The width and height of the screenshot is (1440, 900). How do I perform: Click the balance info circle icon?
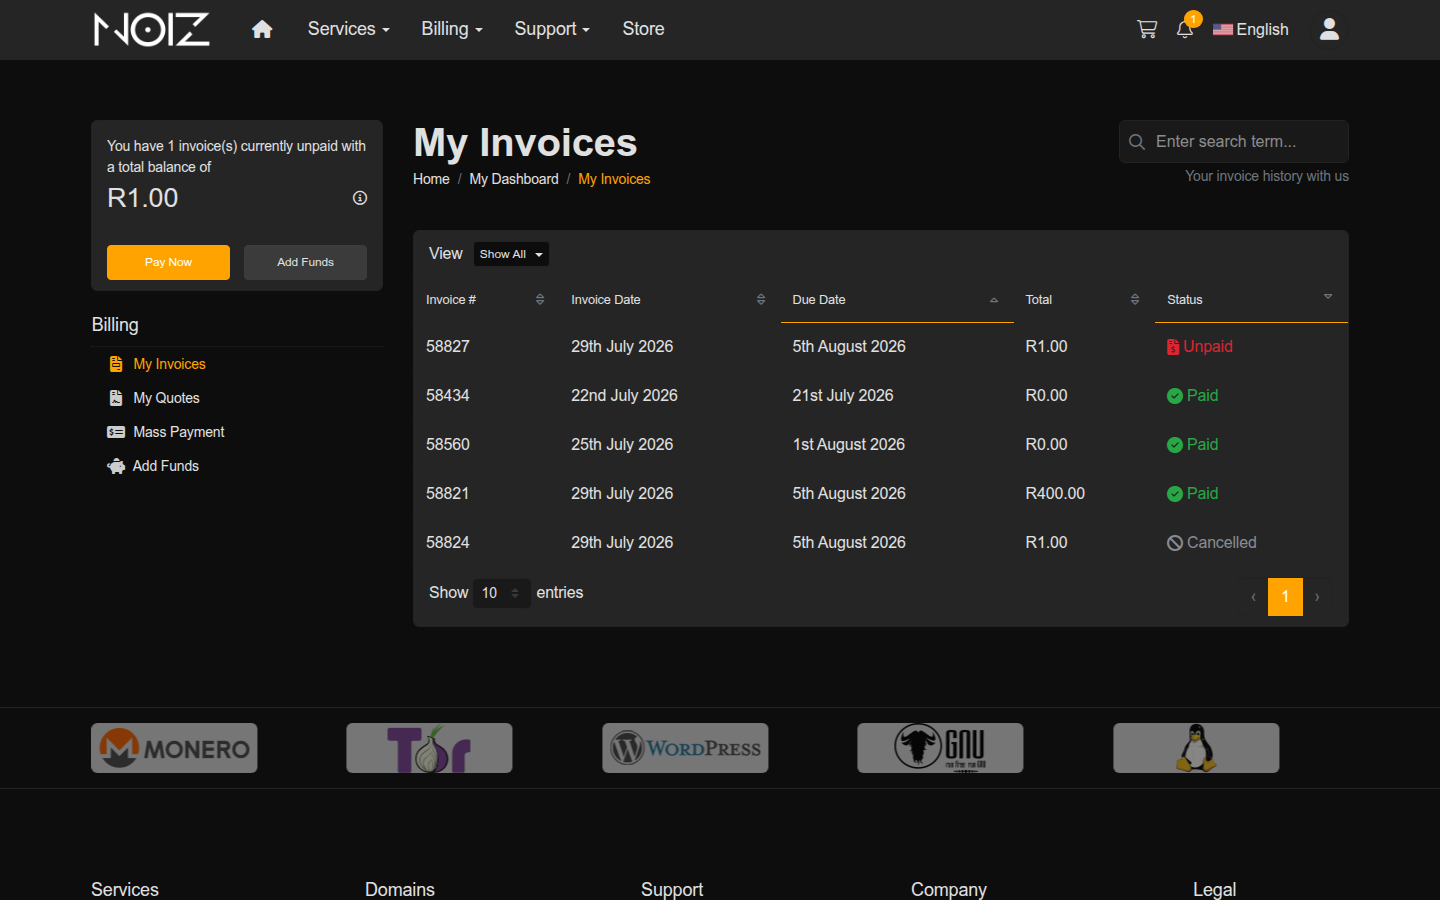[x=360, y=198]
